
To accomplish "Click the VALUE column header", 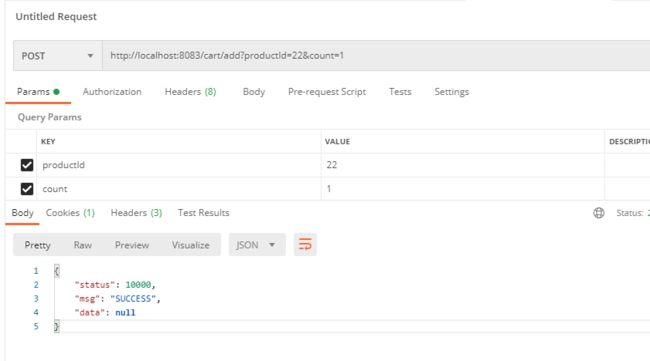I will (x=337, y=141).
